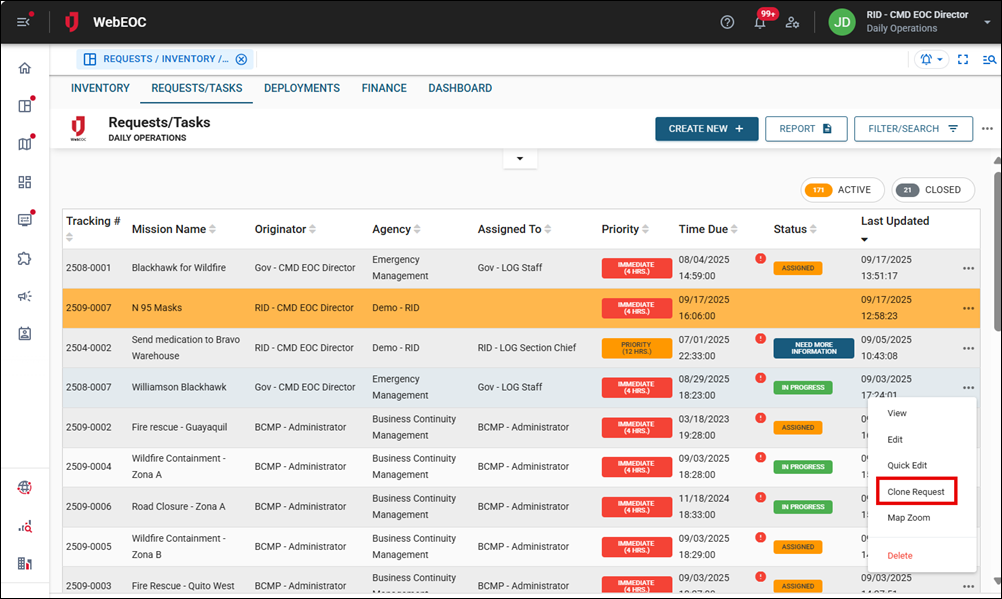Open the Help question mark icon
Screen dimensions: 1002x599
pyautogui.click(x=727, y=21)
